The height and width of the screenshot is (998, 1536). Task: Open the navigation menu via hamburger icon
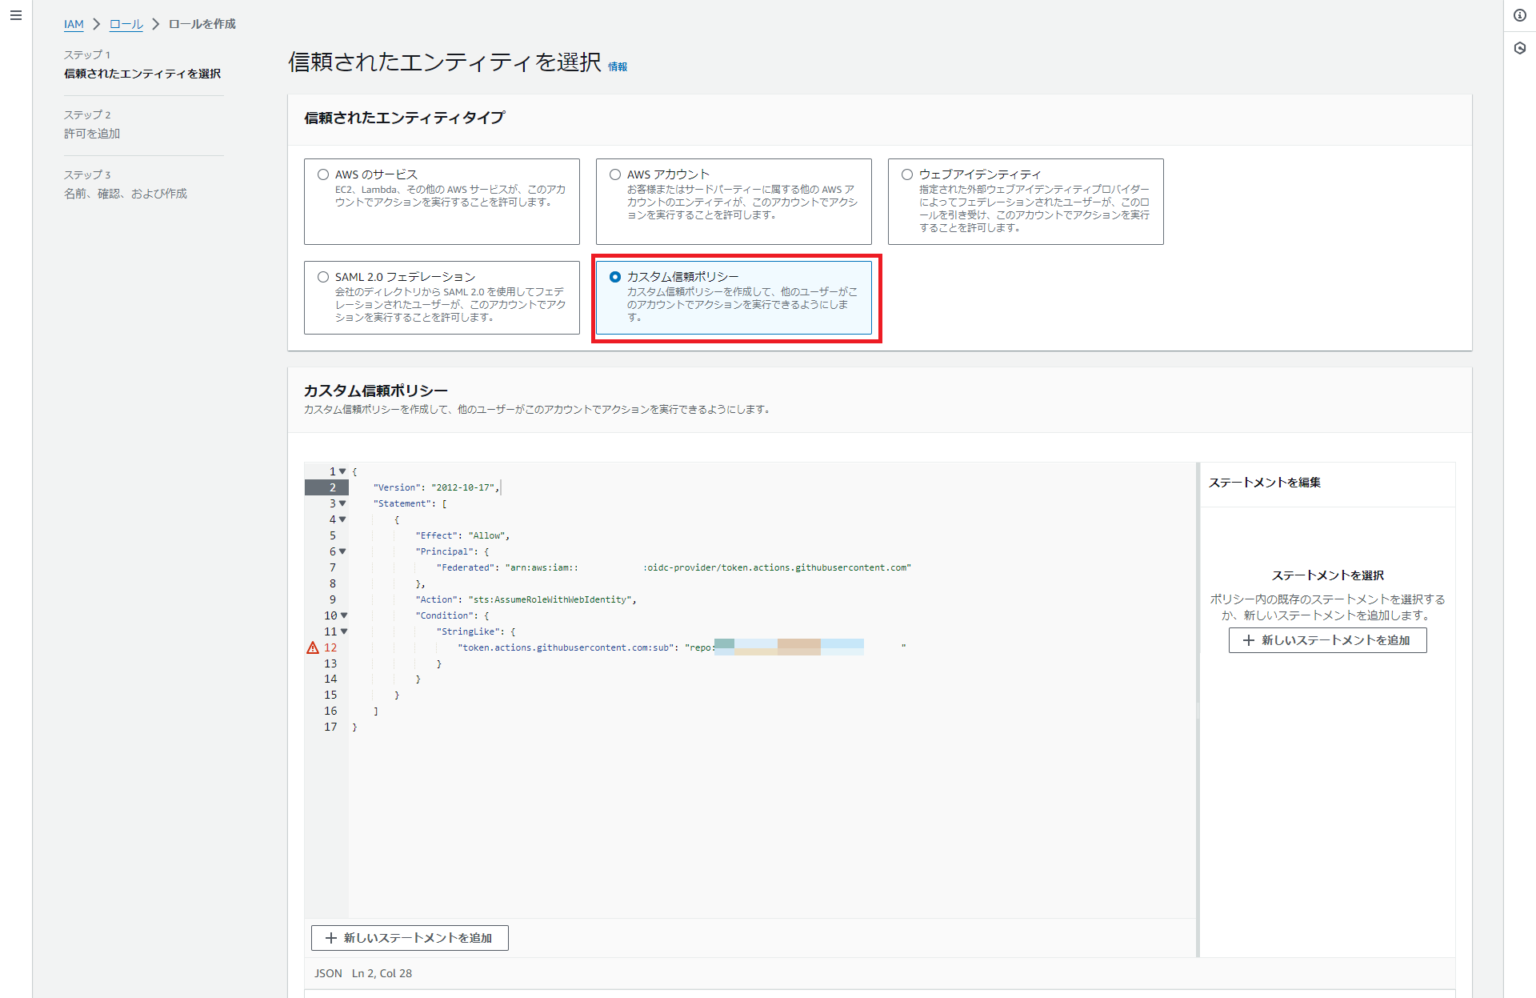click(x=15, y=15)
